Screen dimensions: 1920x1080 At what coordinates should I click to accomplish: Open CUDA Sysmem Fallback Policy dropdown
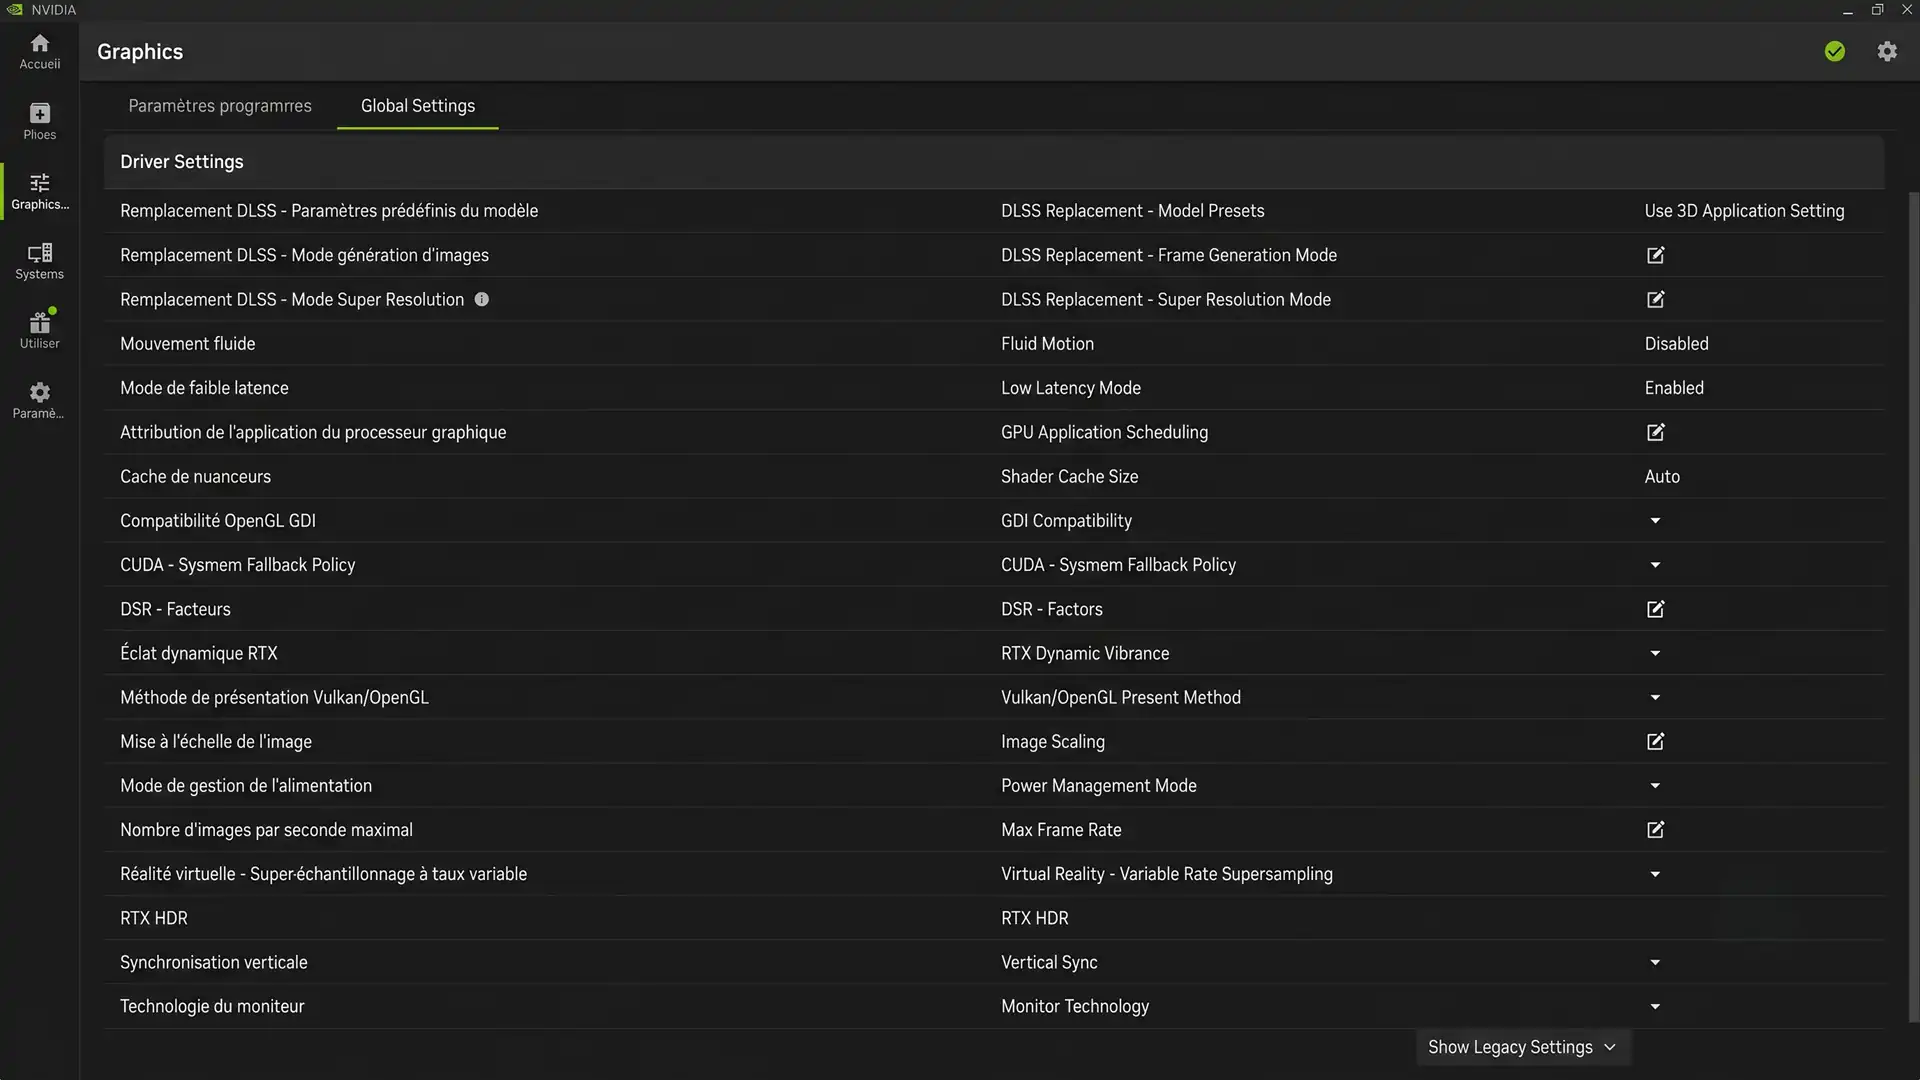click(1655, 565)
